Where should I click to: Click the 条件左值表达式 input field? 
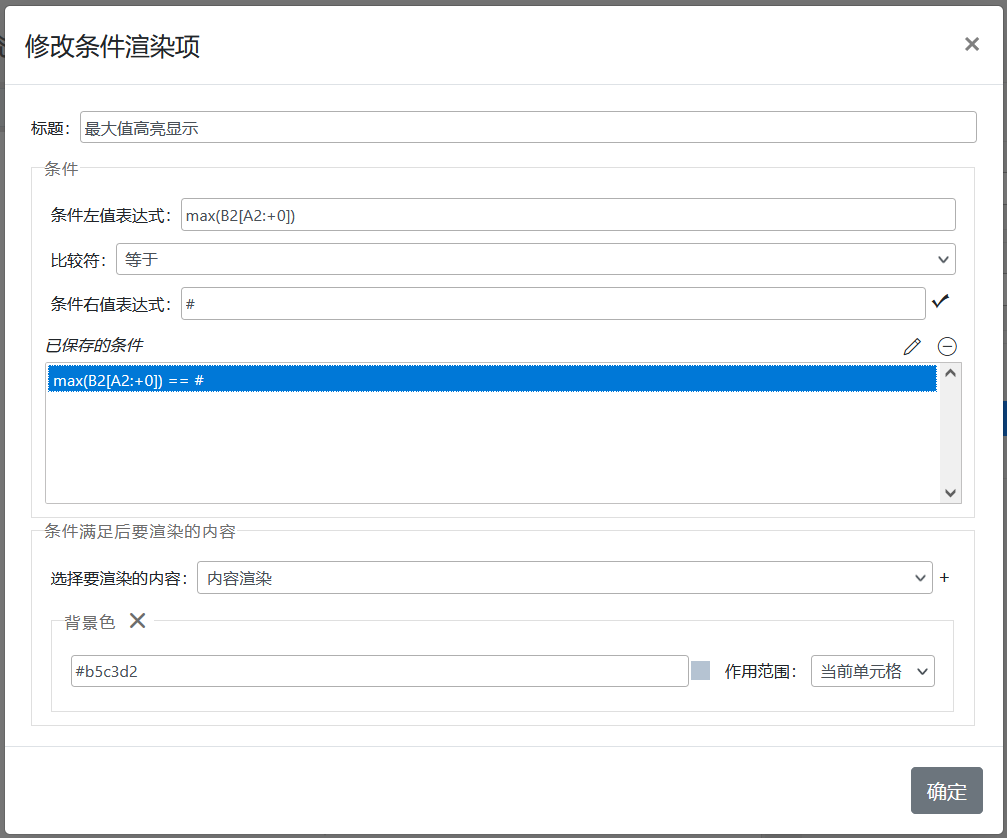568,214
